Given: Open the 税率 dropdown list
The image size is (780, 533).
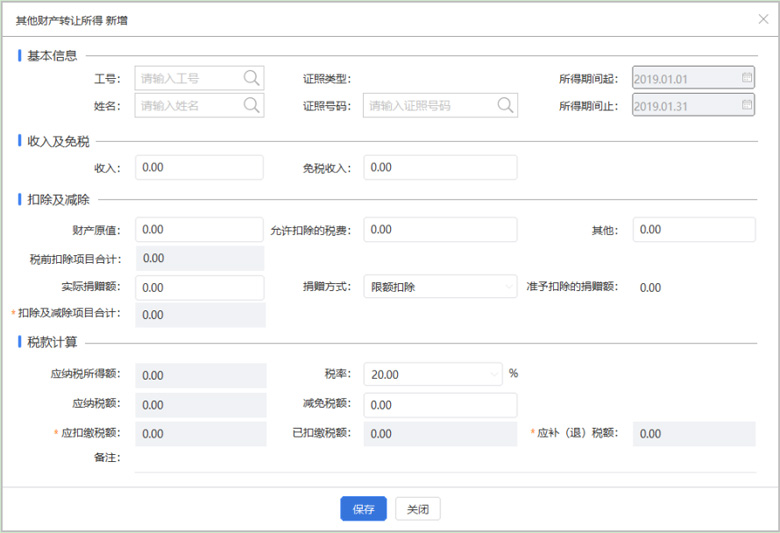Looking at the screenshot, I should click(497, 374).
